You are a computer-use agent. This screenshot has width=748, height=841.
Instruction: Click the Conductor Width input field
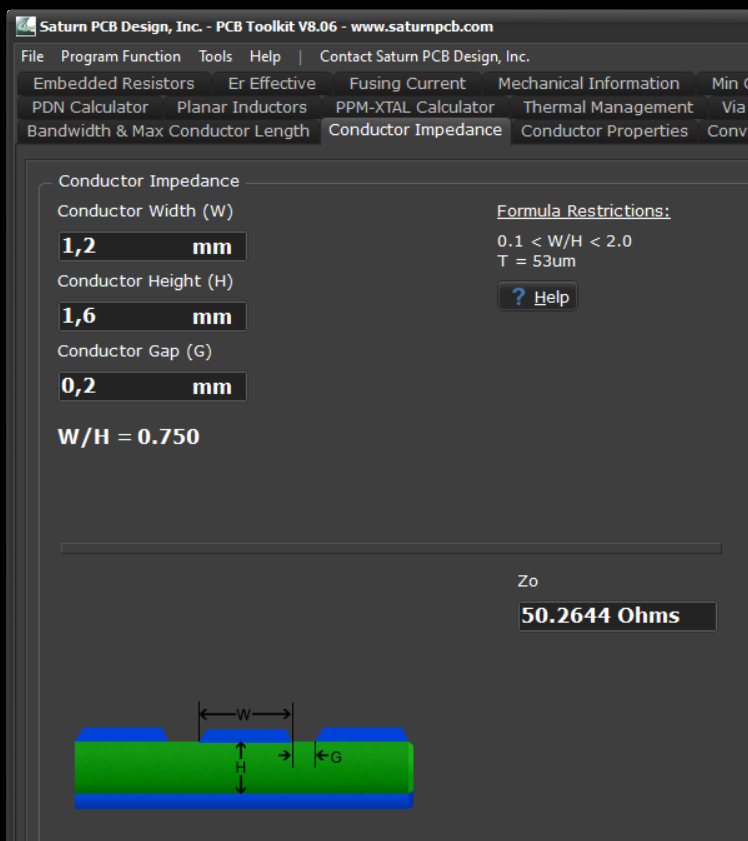click(x=153, y=247)
